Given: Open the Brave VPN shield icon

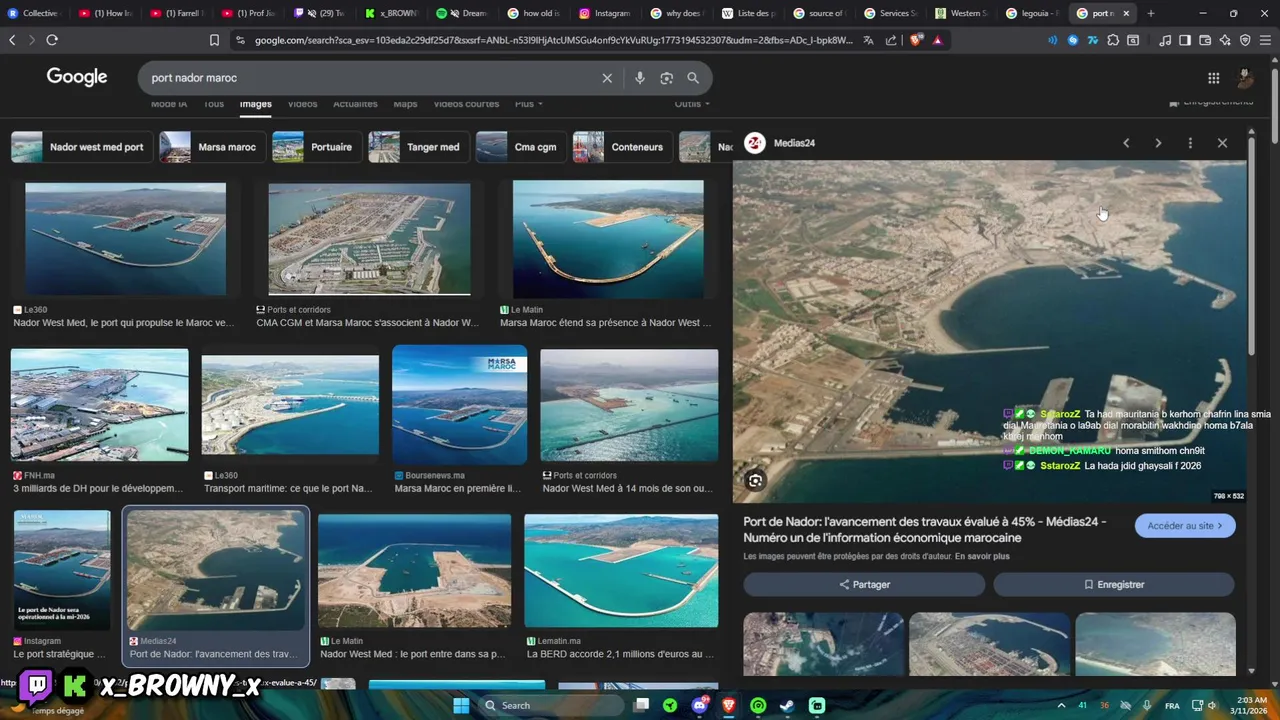Looking at the screenshot, I should [1245, 40].
